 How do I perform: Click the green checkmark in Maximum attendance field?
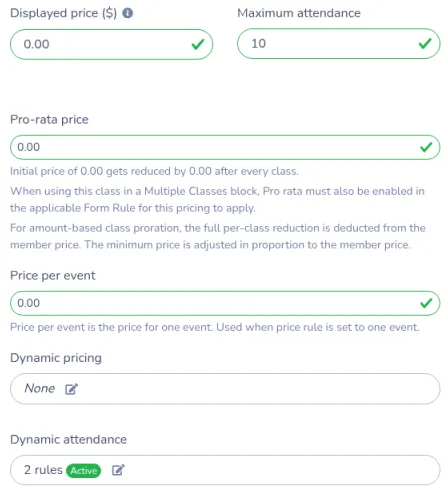coord(425,43)
